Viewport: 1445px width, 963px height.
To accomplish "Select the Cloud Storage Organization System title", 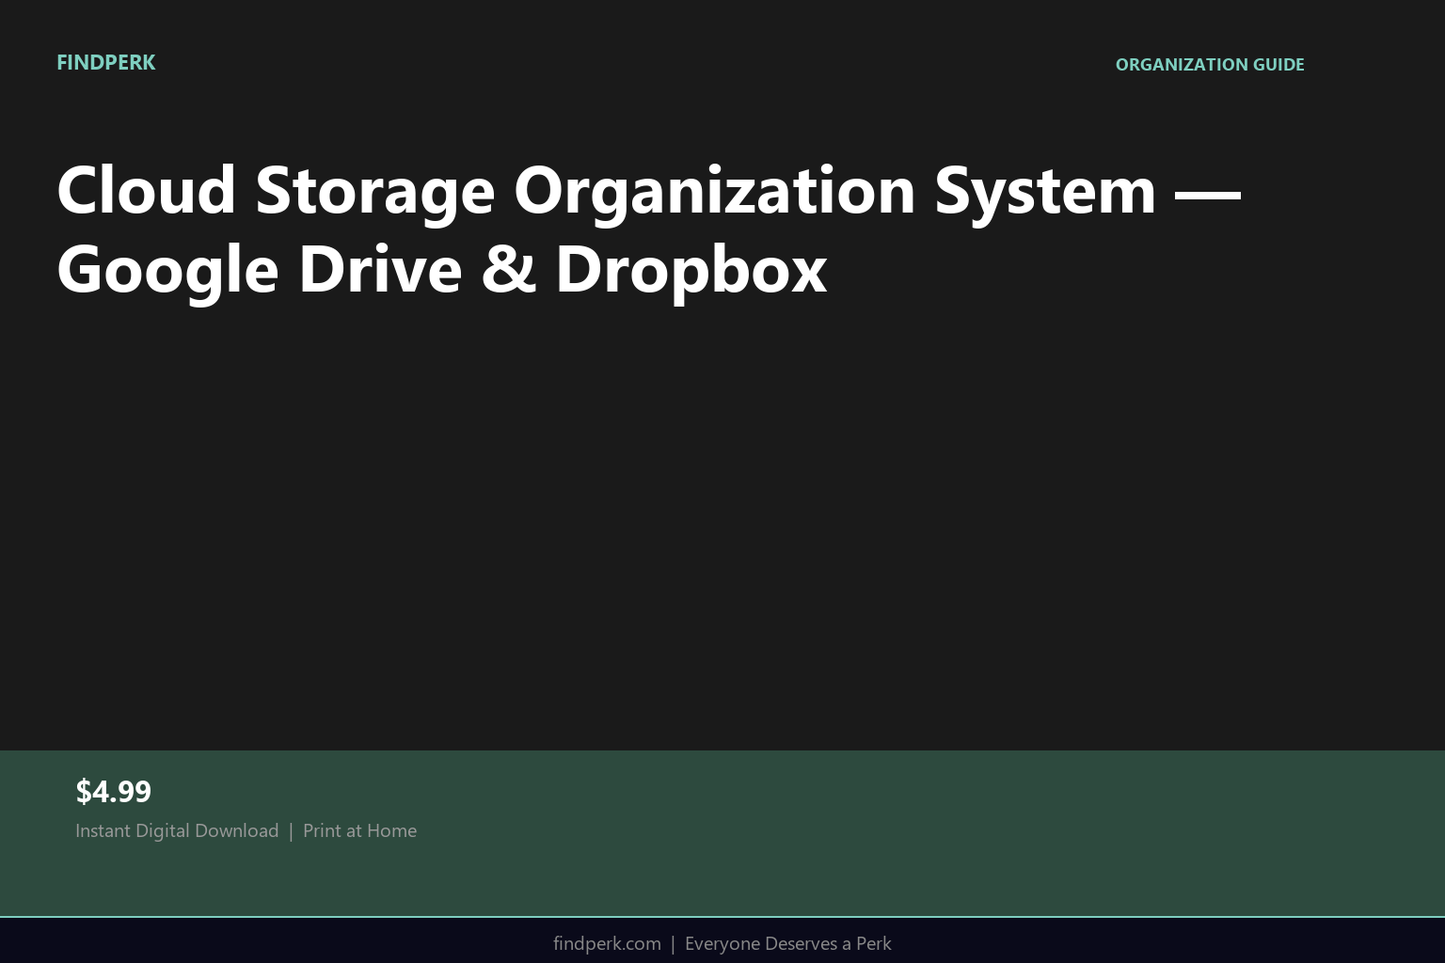I will tap(648, 230).
